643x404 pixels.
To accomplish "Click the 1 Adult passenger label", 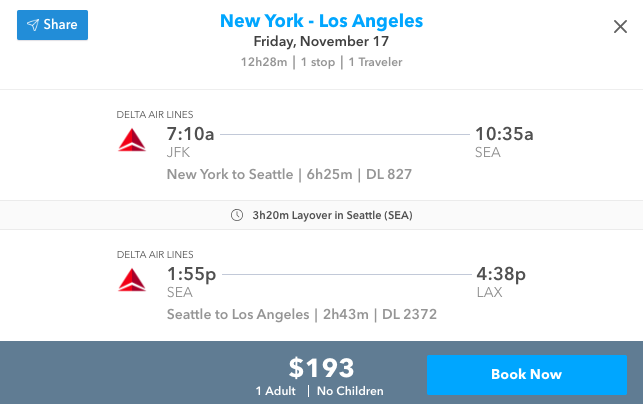I will [275, 391].
